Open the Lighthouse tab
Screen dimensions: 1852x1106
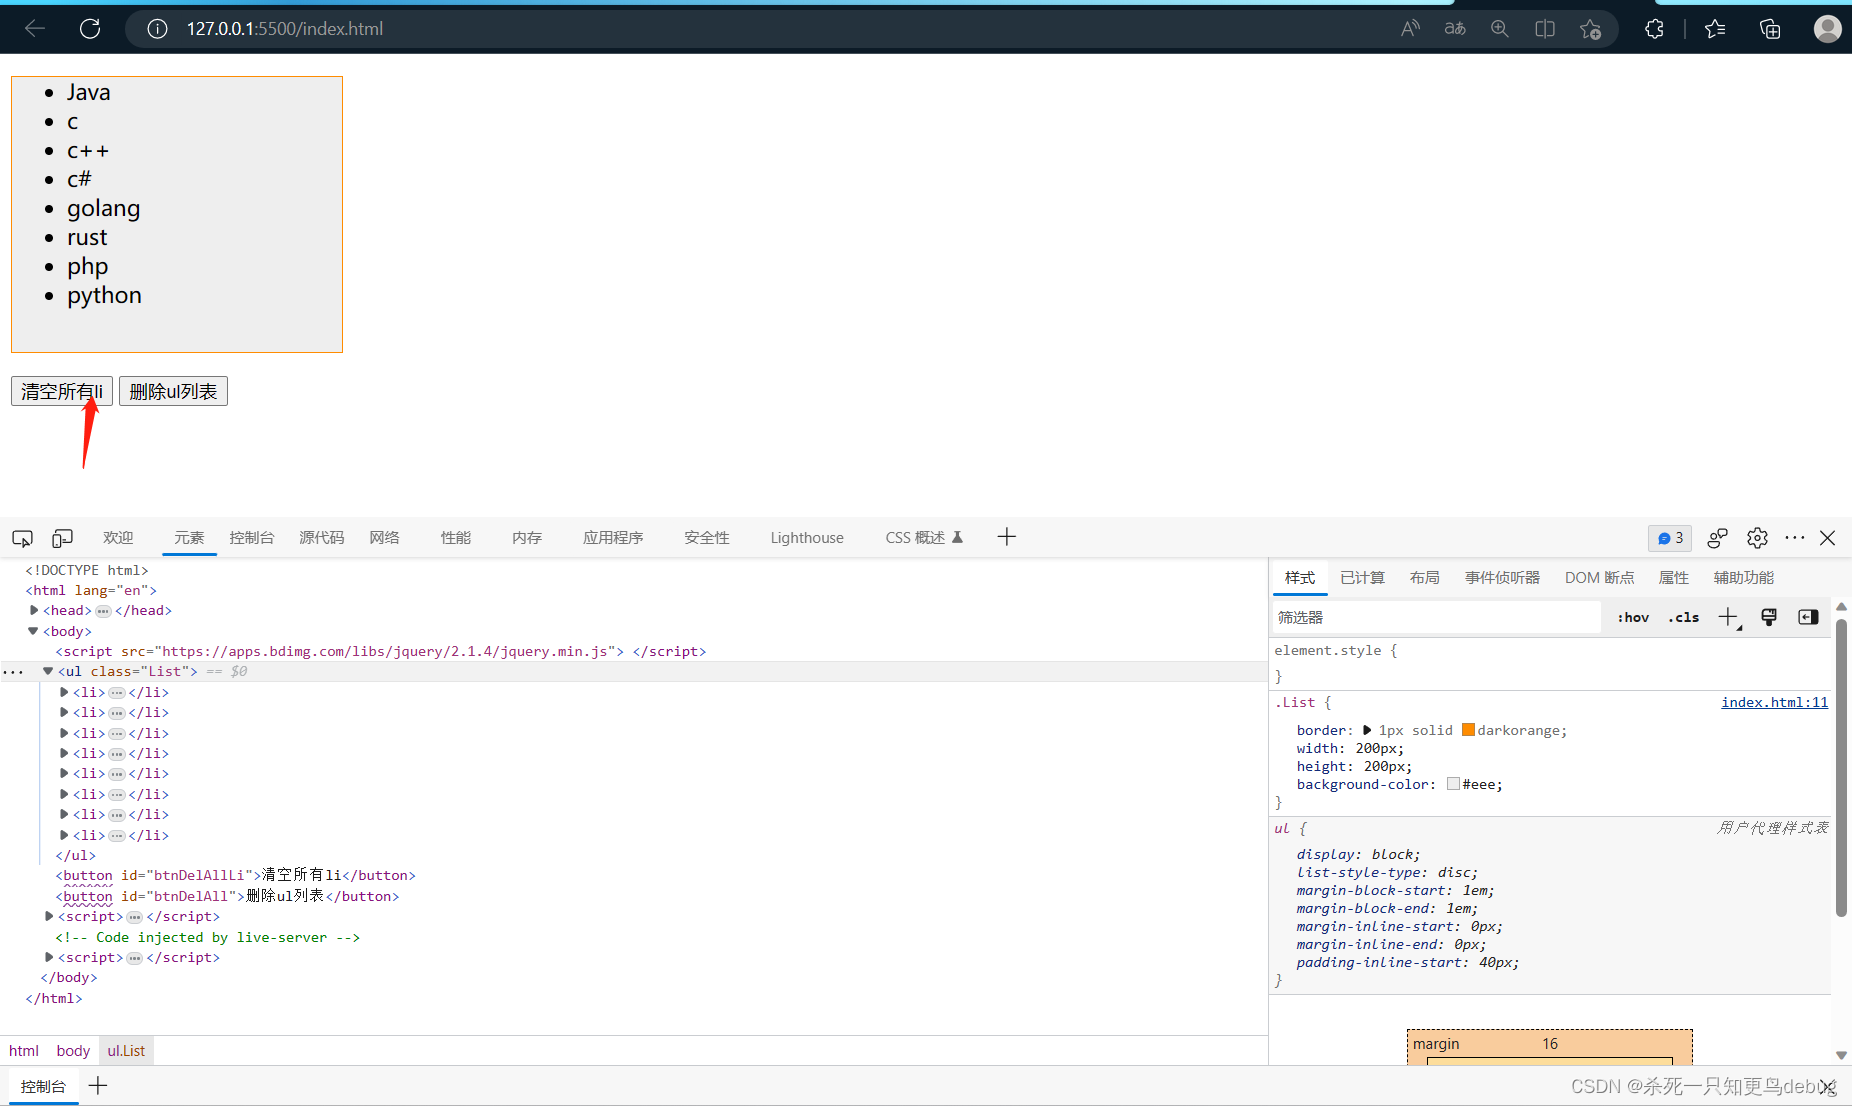tap(807, 538)
